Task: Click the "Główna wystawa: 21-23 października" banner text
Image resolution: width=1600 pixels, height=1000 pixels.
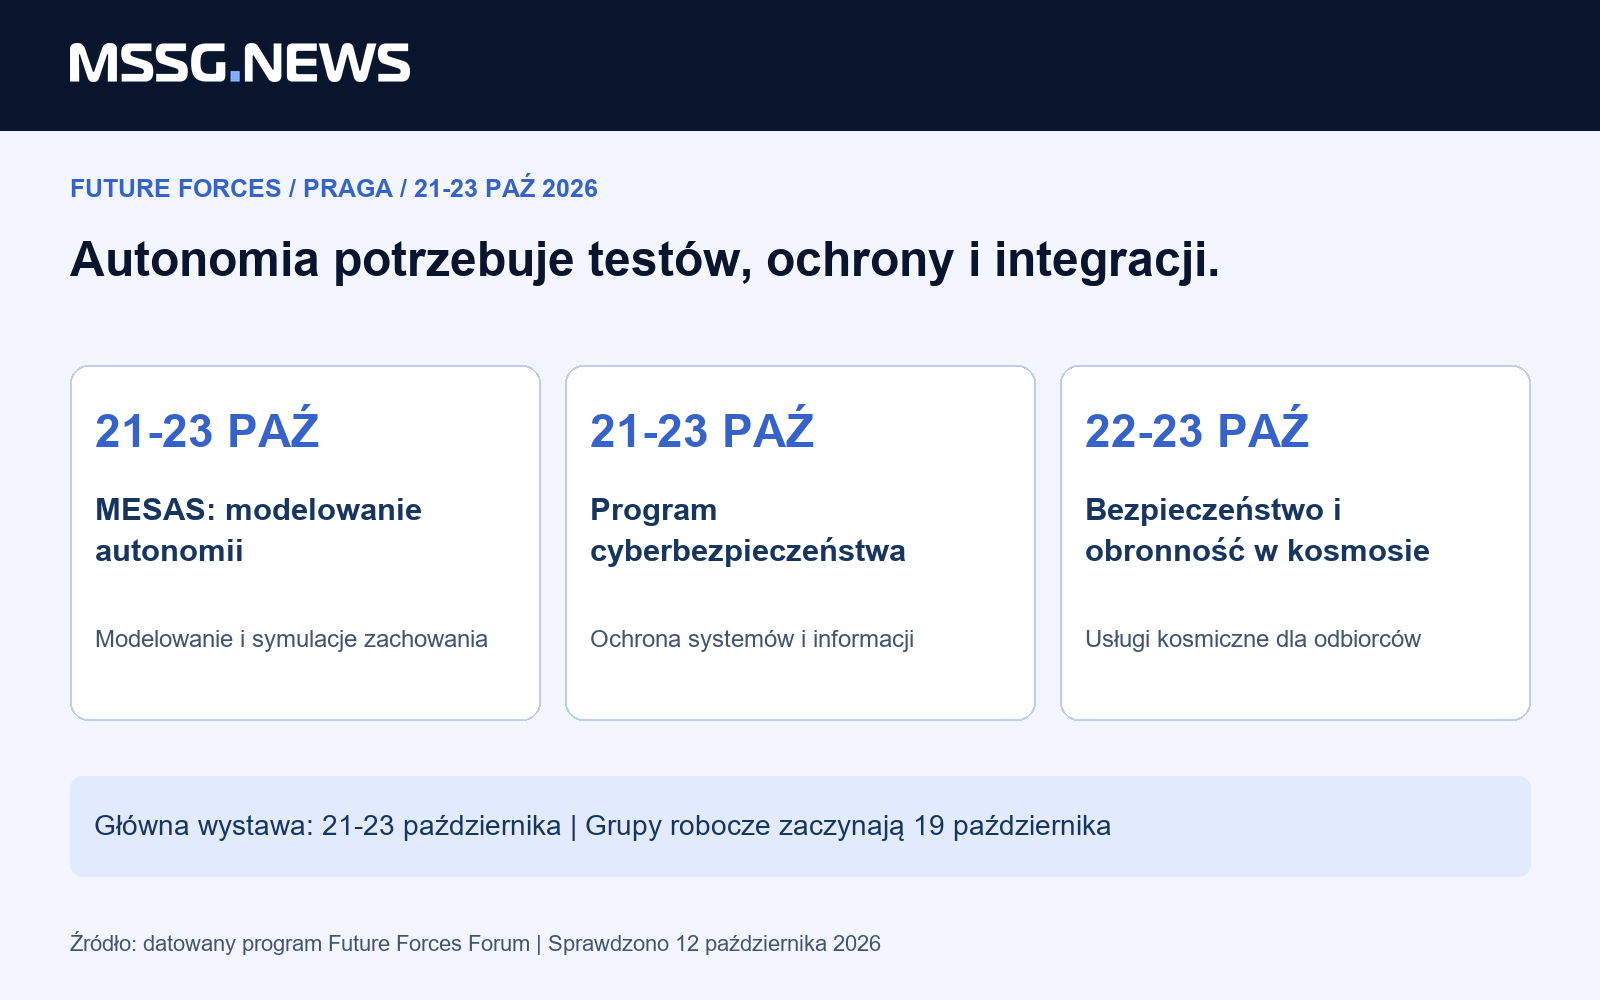Action: click(328, 826)
